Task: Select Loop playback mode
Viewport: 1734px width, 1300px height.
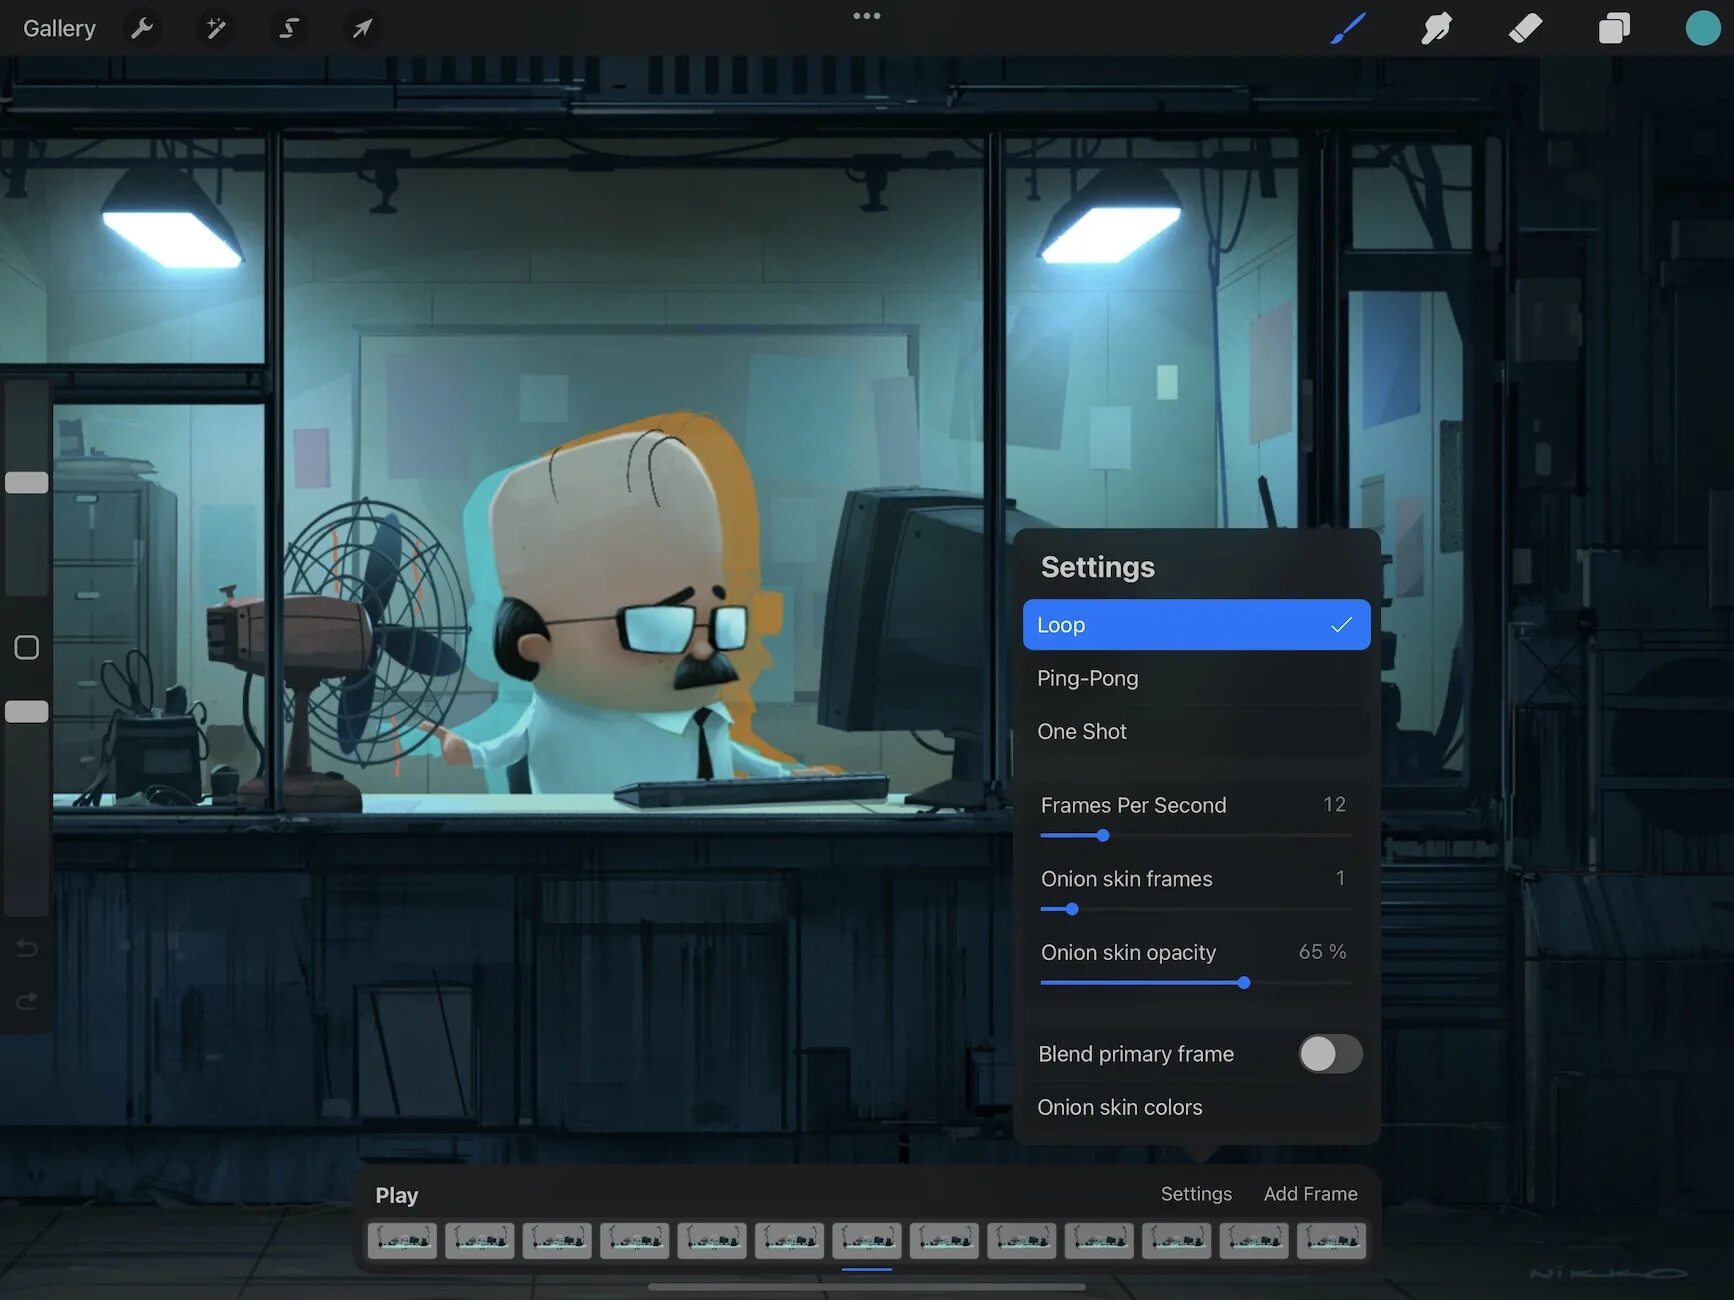Action: click(x=1196, y=625)
